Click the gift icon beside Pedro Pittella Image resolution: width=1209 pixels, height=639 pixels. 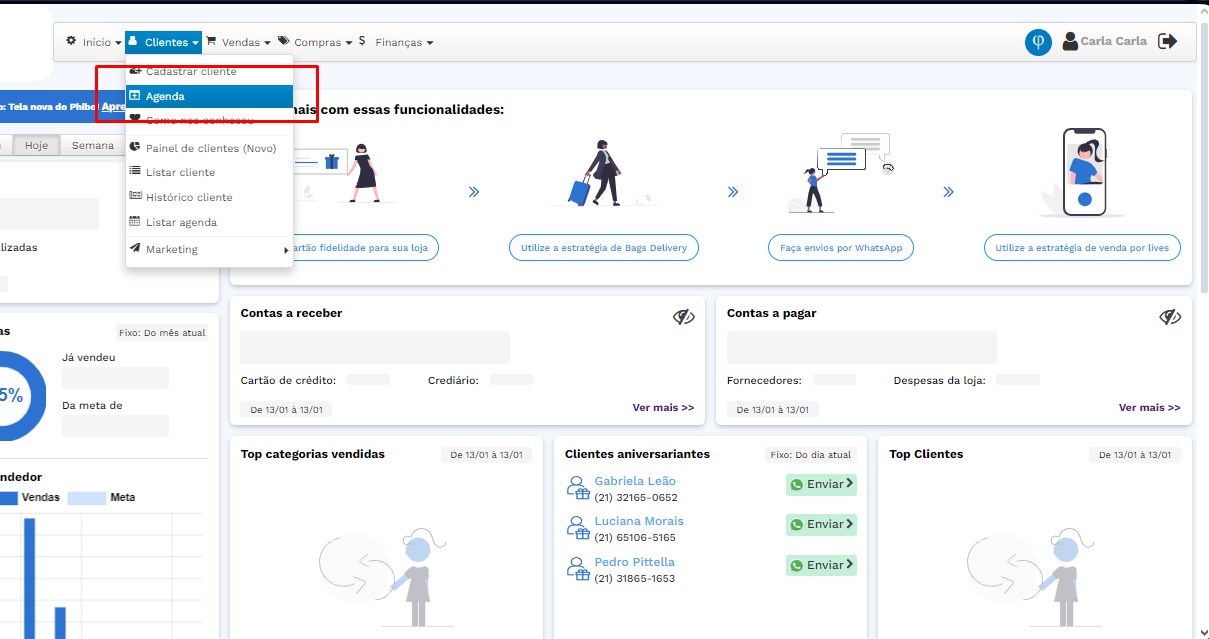pos(578,569)
